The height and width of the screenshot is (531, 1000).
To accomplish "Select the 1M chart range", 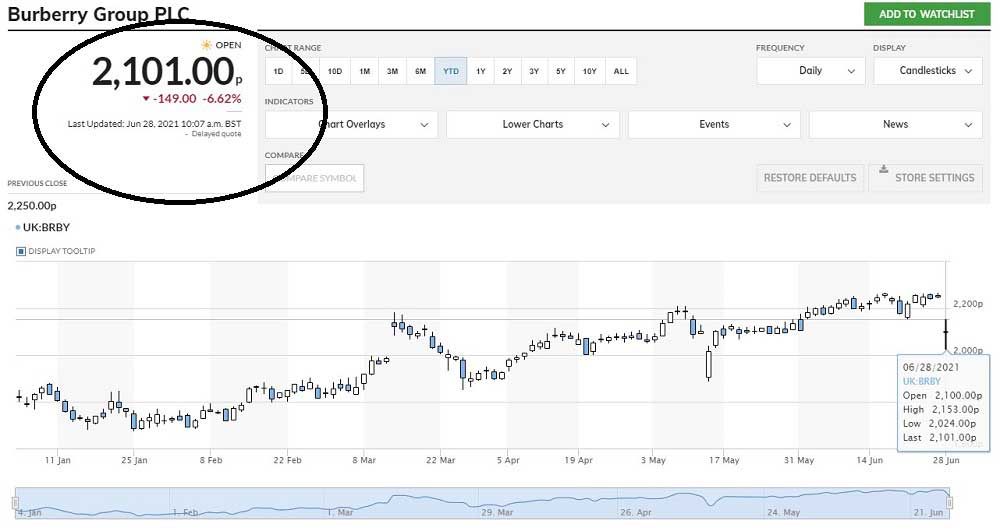I will click(364, 71).
